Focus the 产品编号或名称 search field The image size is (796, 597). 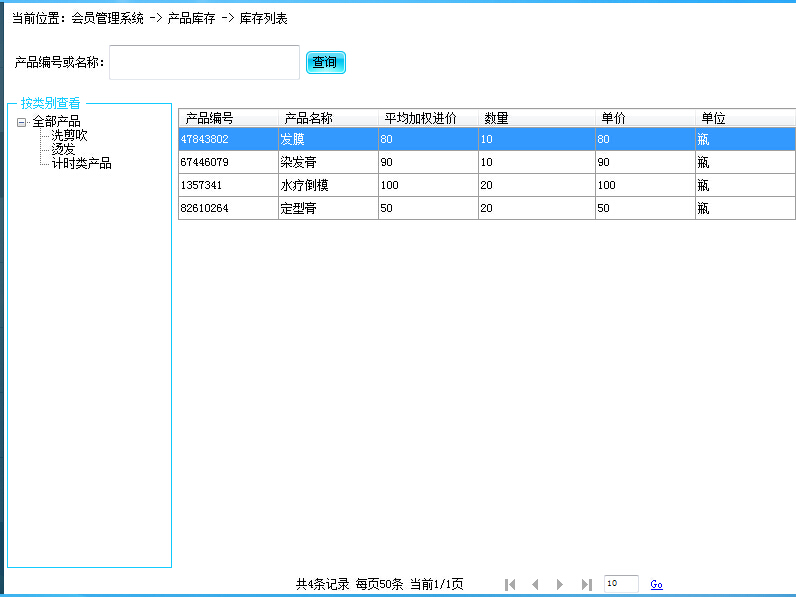(204, 62)
